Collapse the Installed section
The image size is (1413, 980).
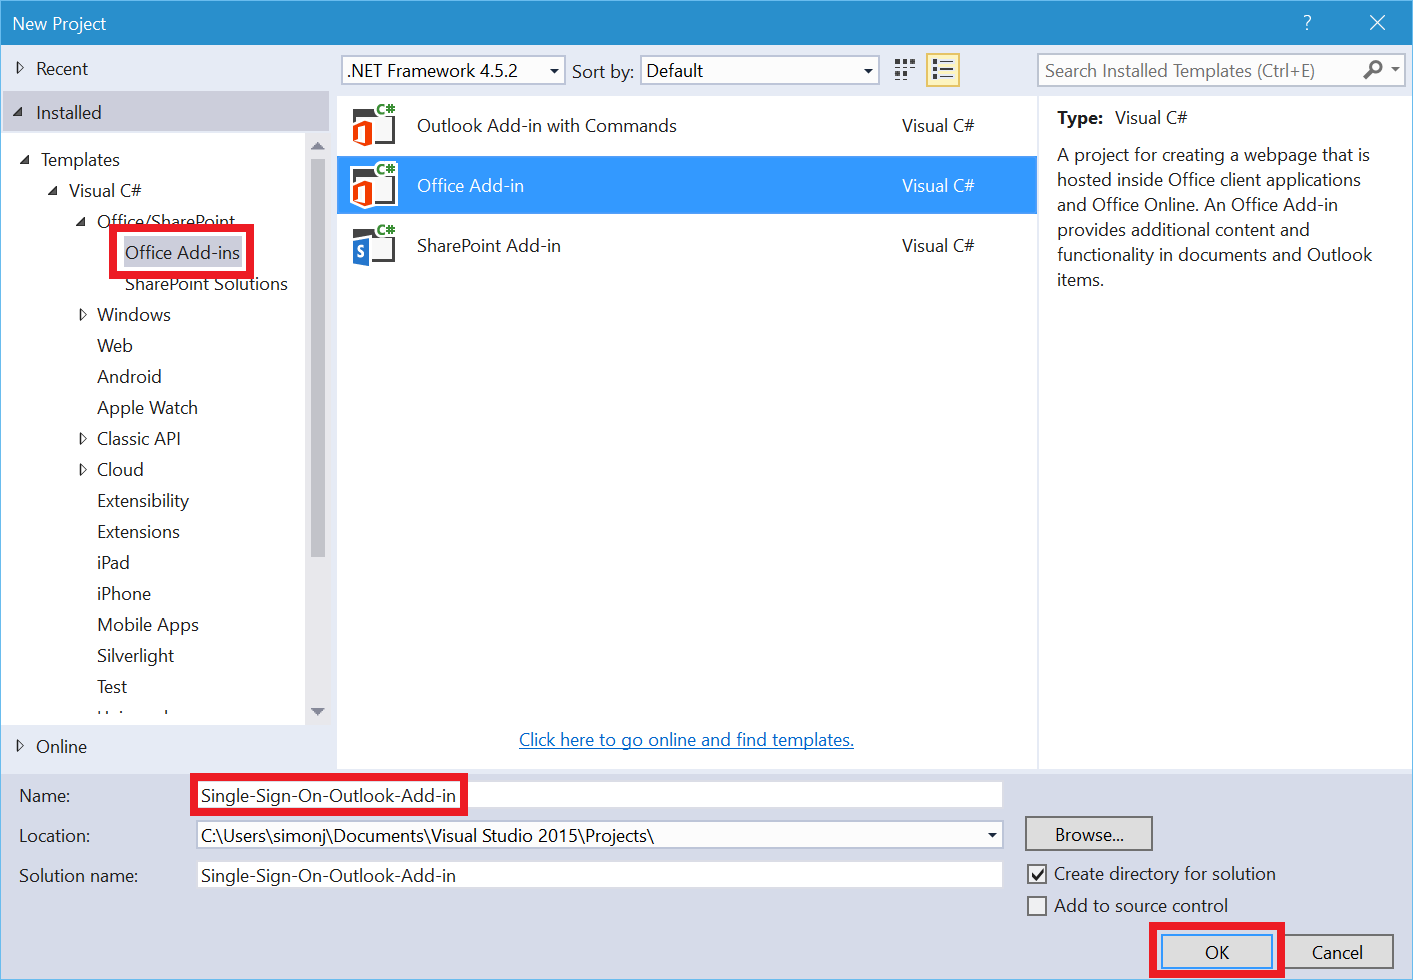pyautogui.click(x=19, y=112)
